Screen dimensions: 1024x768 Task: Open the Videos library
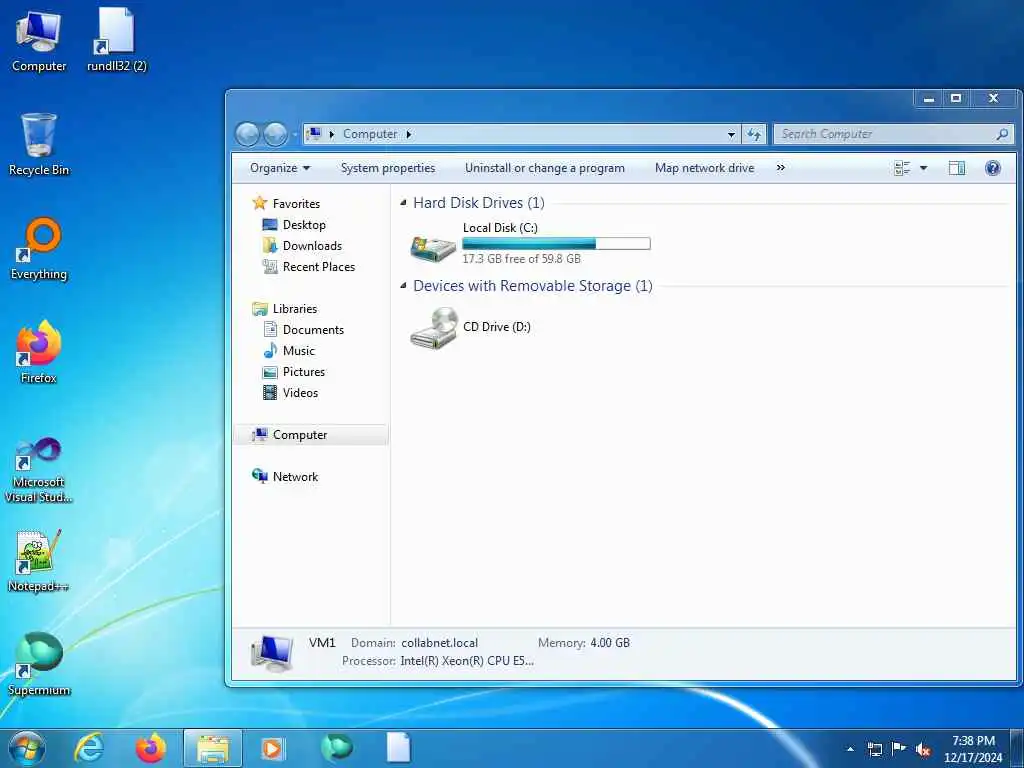[300, 392]
